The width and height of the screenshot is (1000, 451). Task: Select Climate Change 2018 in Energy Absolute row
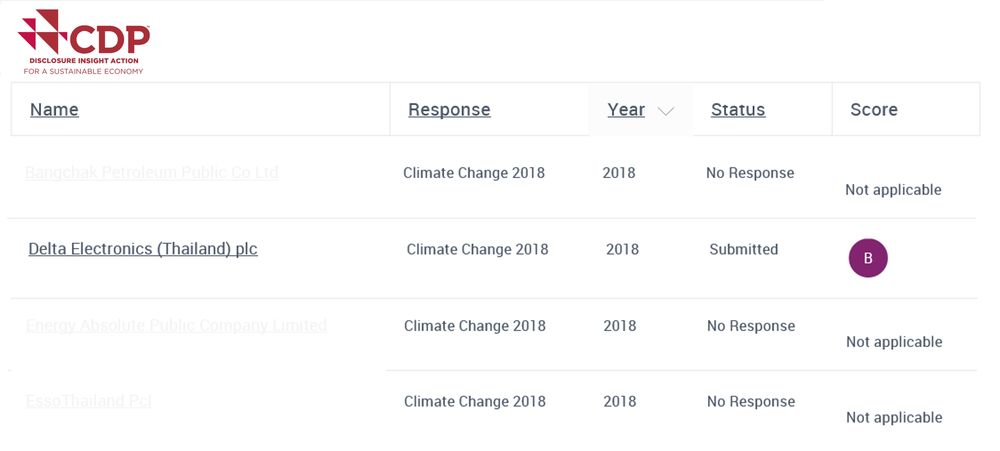[x=475, y=326]
